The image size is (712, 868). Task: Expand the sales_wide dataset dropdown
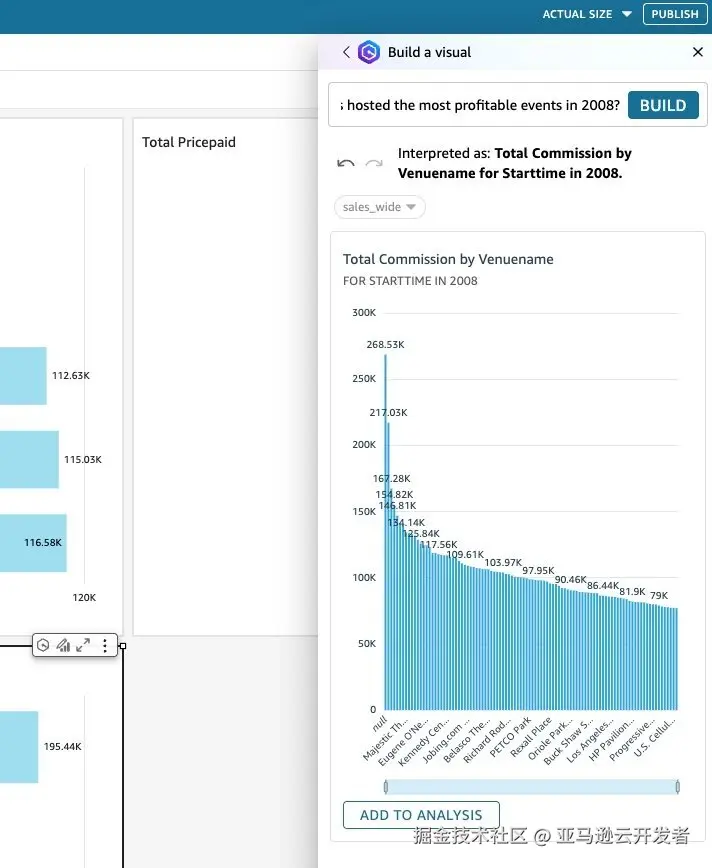(379, 207)
